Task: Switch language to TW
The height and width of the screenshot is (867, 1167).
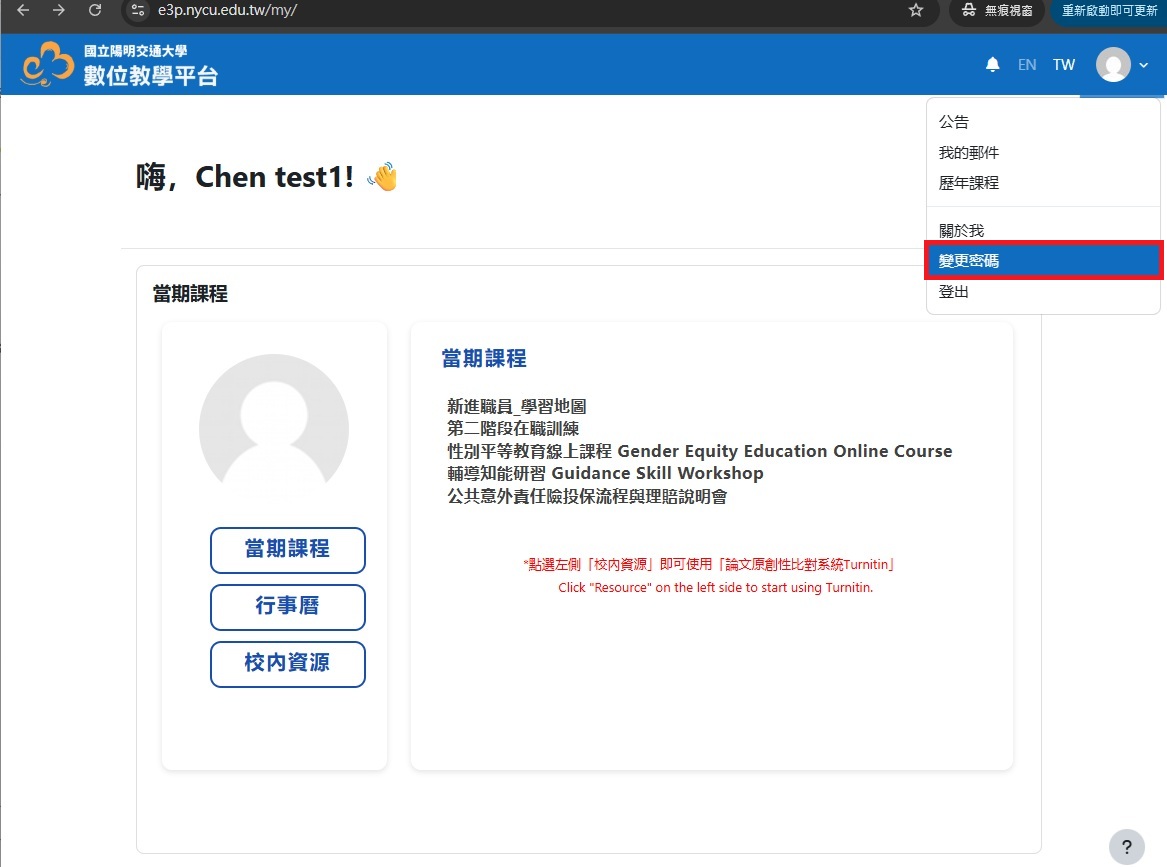Action: click(1063, 65)
